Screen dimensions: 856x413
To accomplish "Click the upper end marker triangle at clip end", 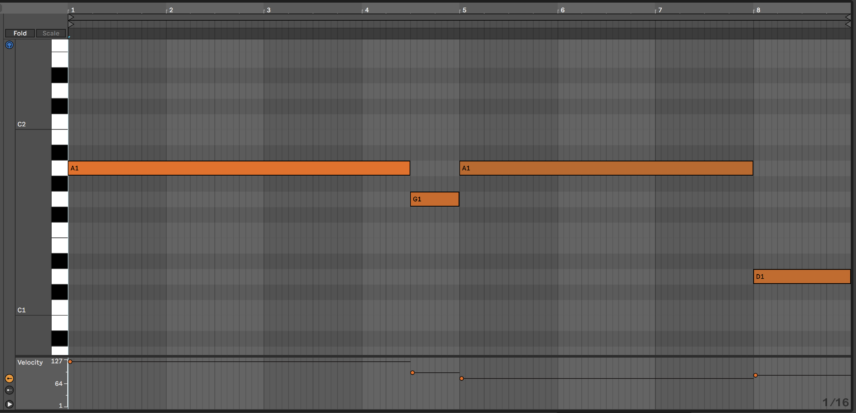I will pos(848,17).
